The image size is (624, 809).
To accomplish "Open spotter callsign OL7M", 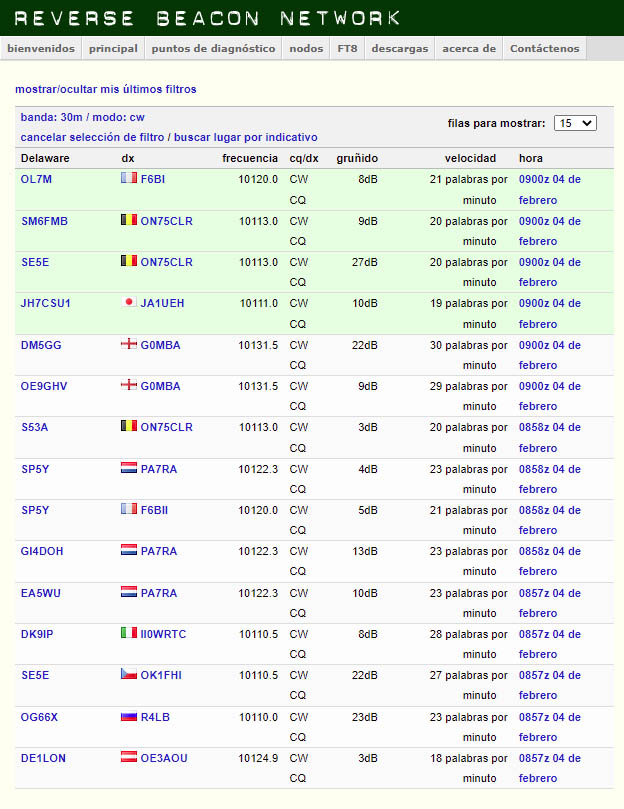I will point(36,180).
